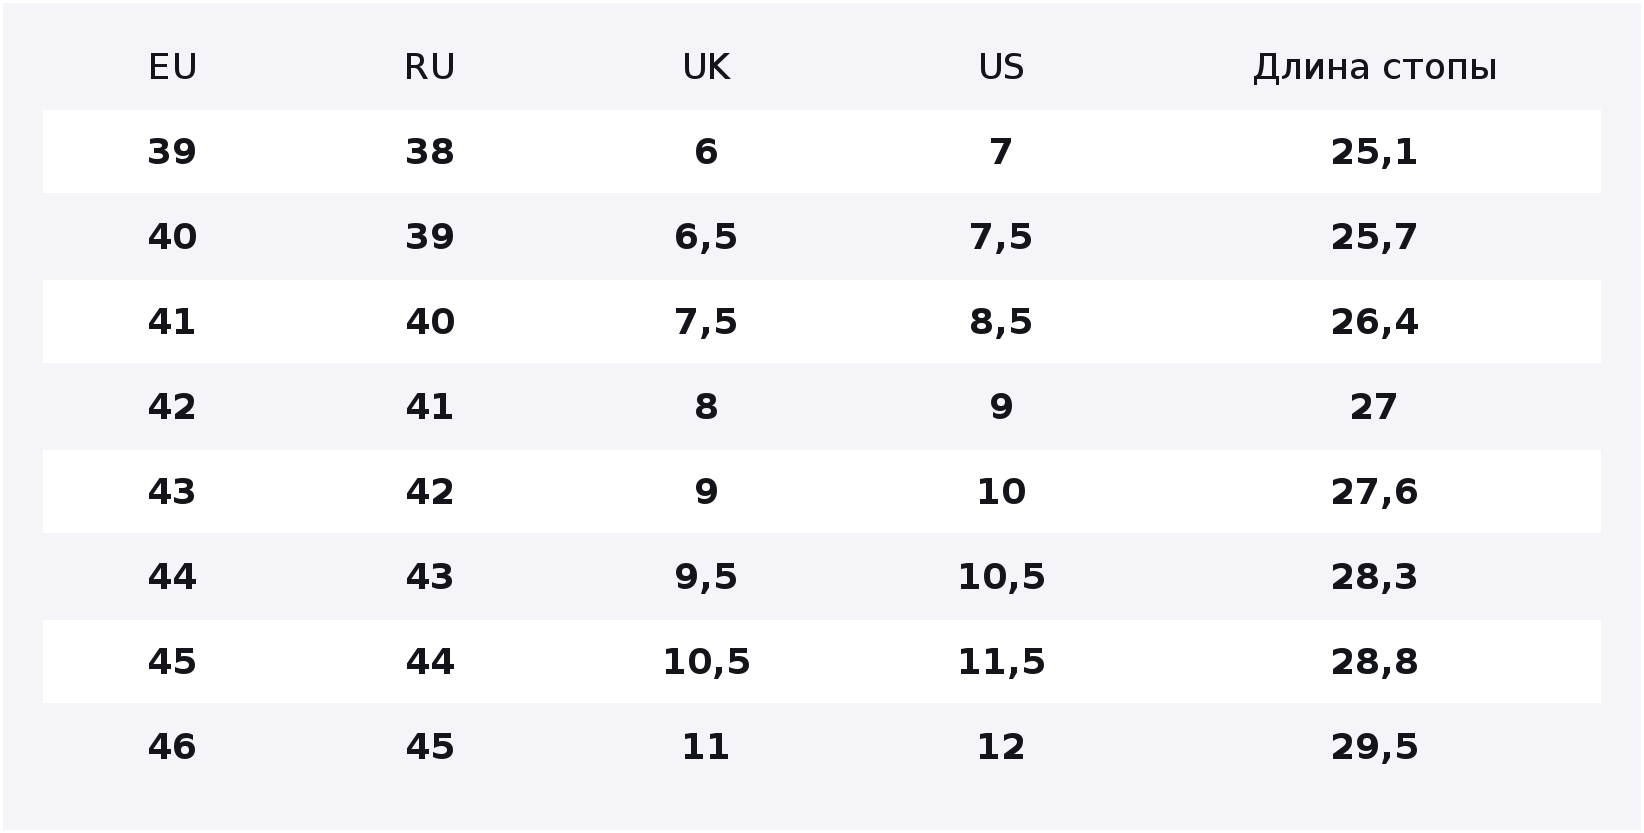Select foot length 27 cell
The height and width of the screenshot is (833, 1644).
point(1374,407)
